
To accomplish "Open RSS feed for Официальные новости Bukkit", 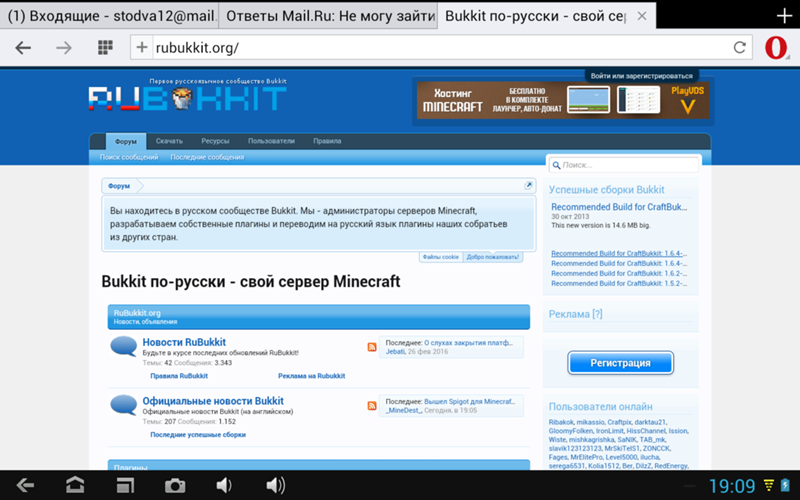I will coord(371,406).
